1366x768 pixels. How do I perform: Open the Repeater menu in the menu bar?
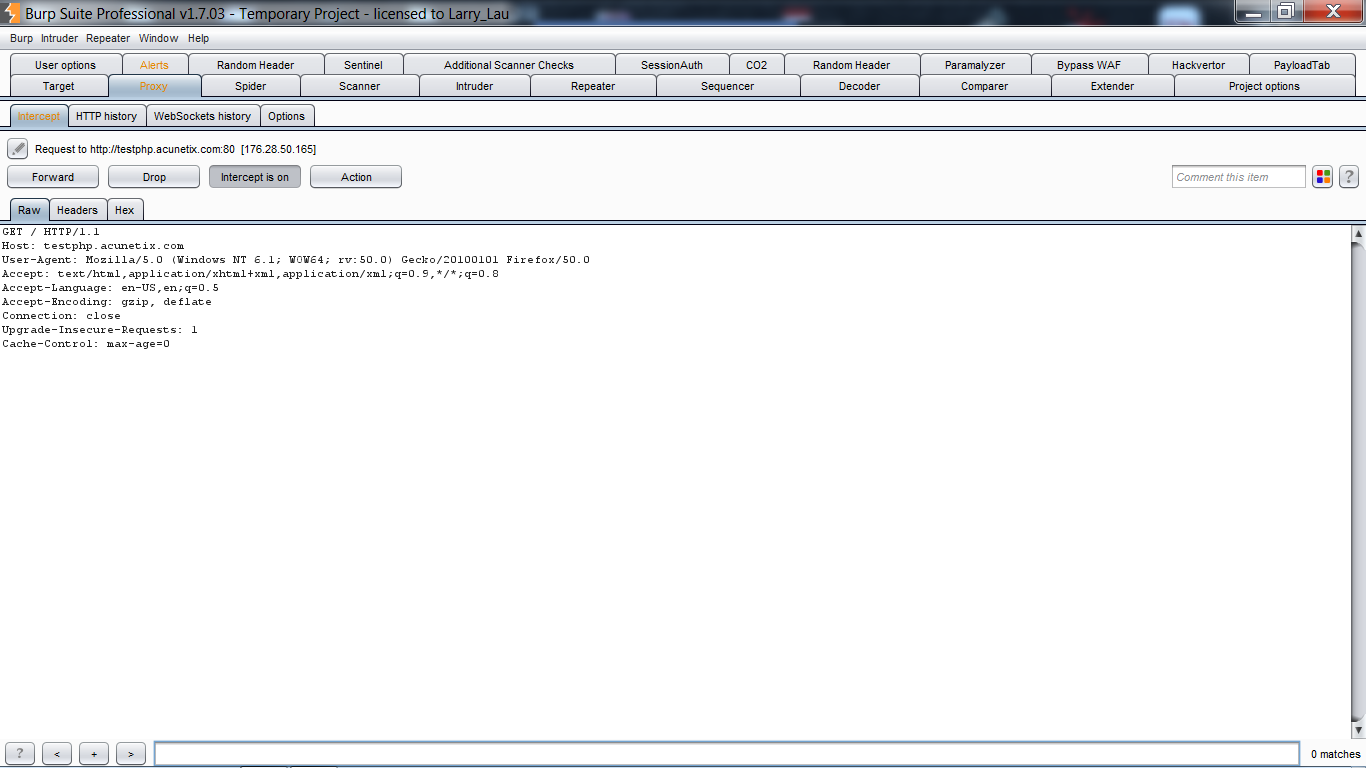(108, 38)
